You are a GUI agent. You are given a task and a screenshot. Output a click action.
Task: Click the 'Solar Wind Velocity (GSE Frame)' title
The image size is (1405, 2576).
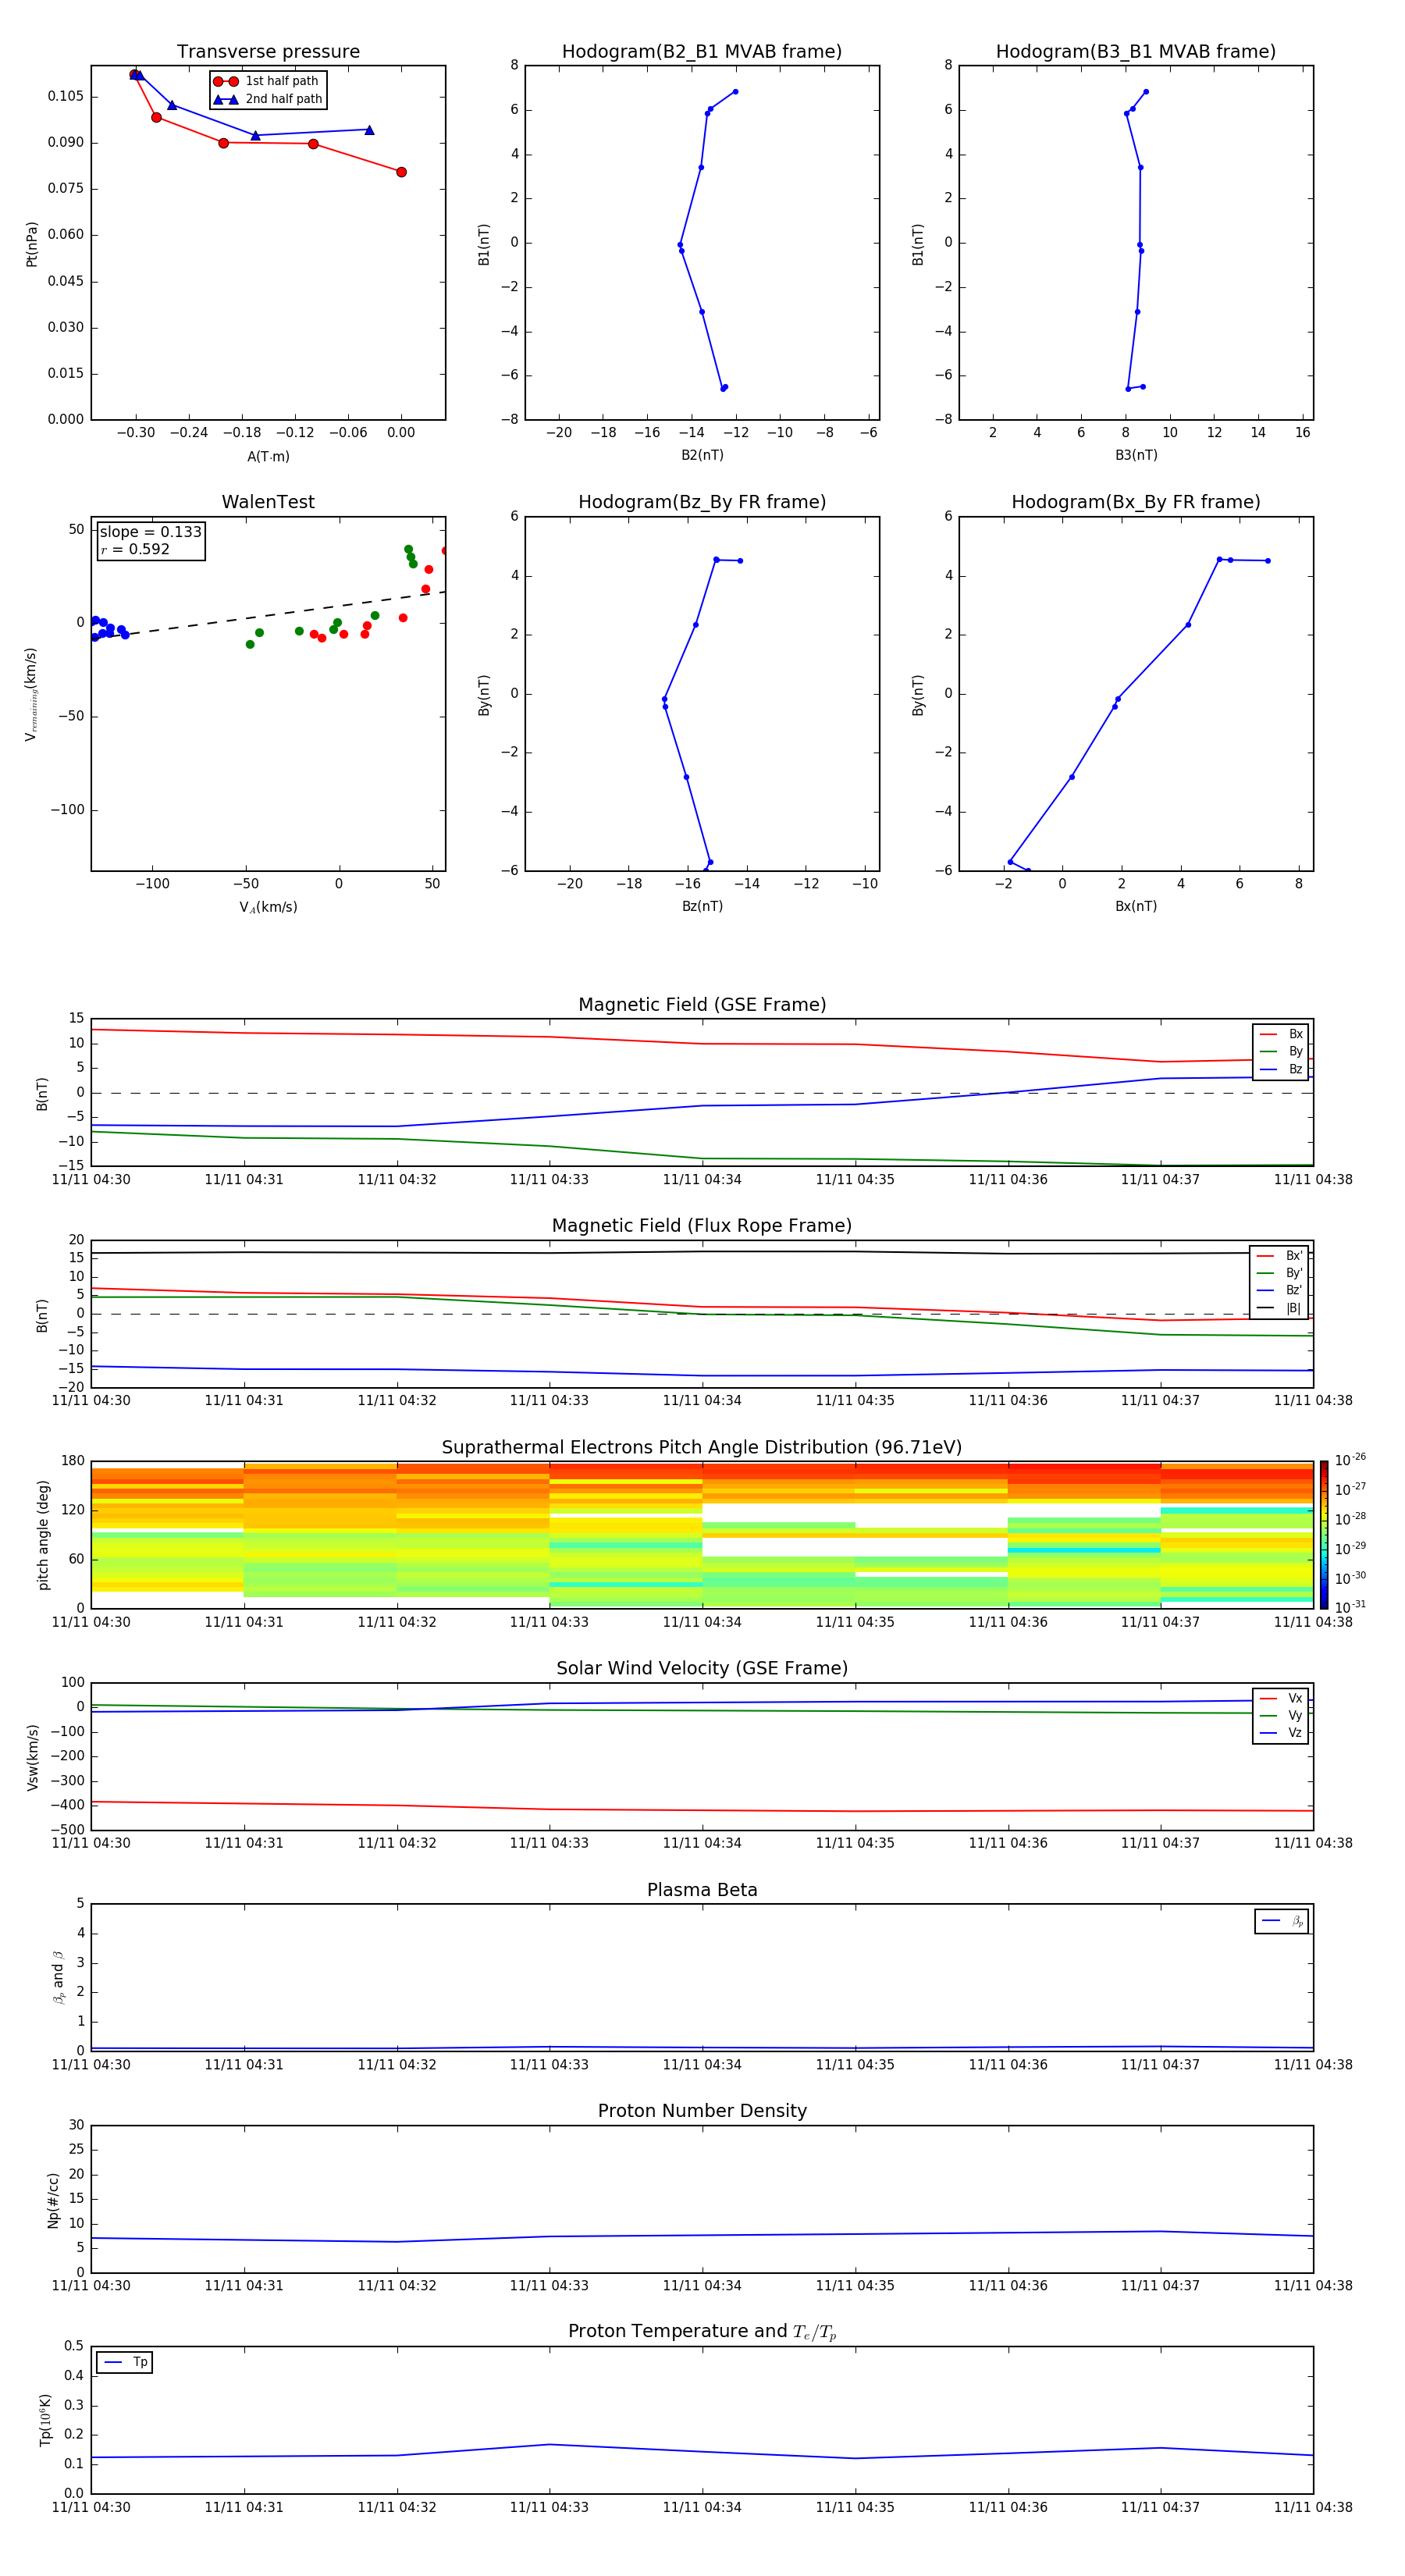(702, 1669)
